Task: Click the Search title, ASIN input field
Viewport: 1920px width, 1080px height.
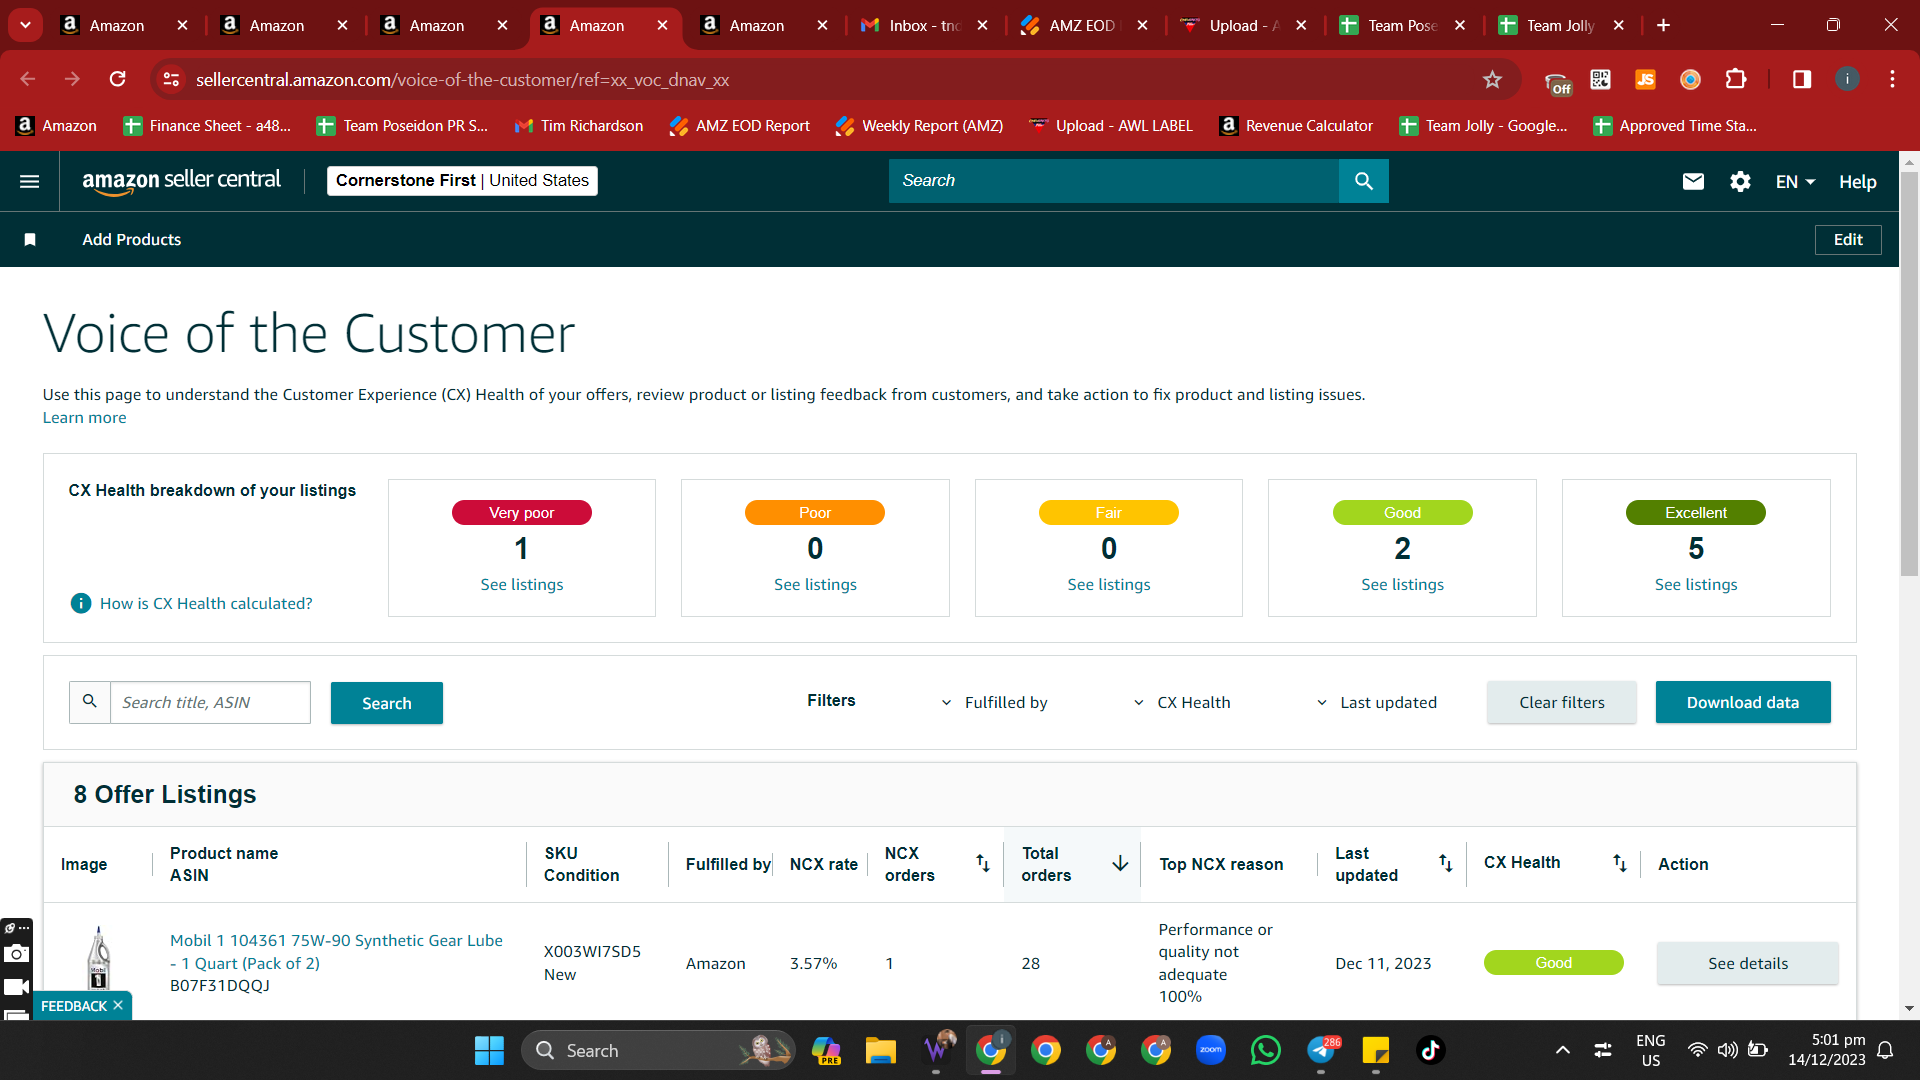Action: [x=210, y=702]
